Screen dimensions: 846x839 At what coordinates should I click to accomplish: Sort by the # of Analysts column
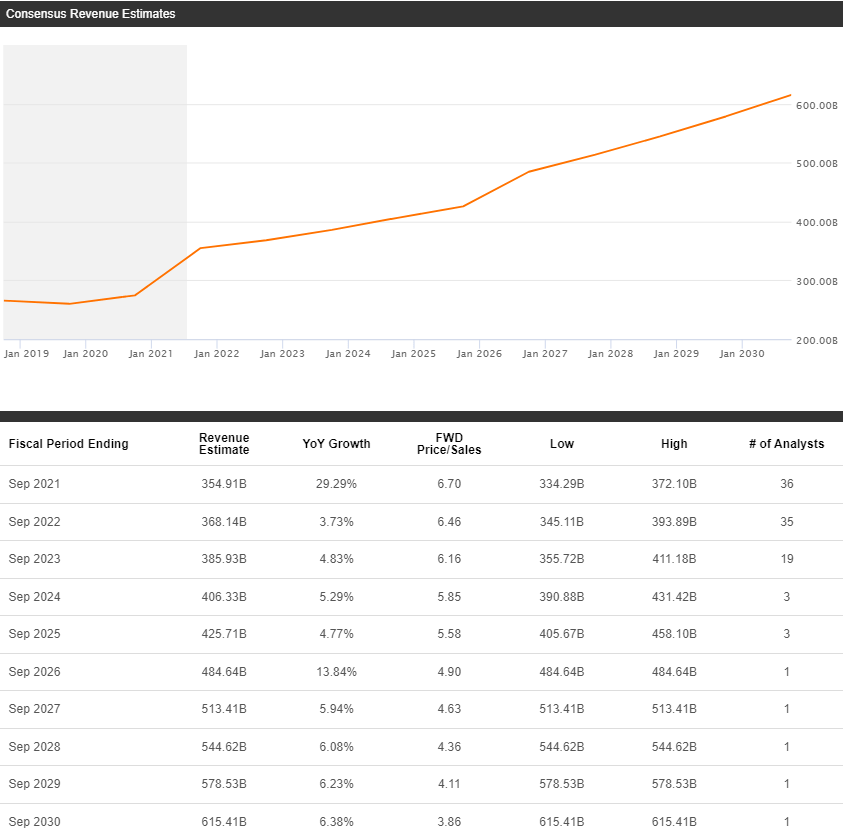click(x=787, y=443)
